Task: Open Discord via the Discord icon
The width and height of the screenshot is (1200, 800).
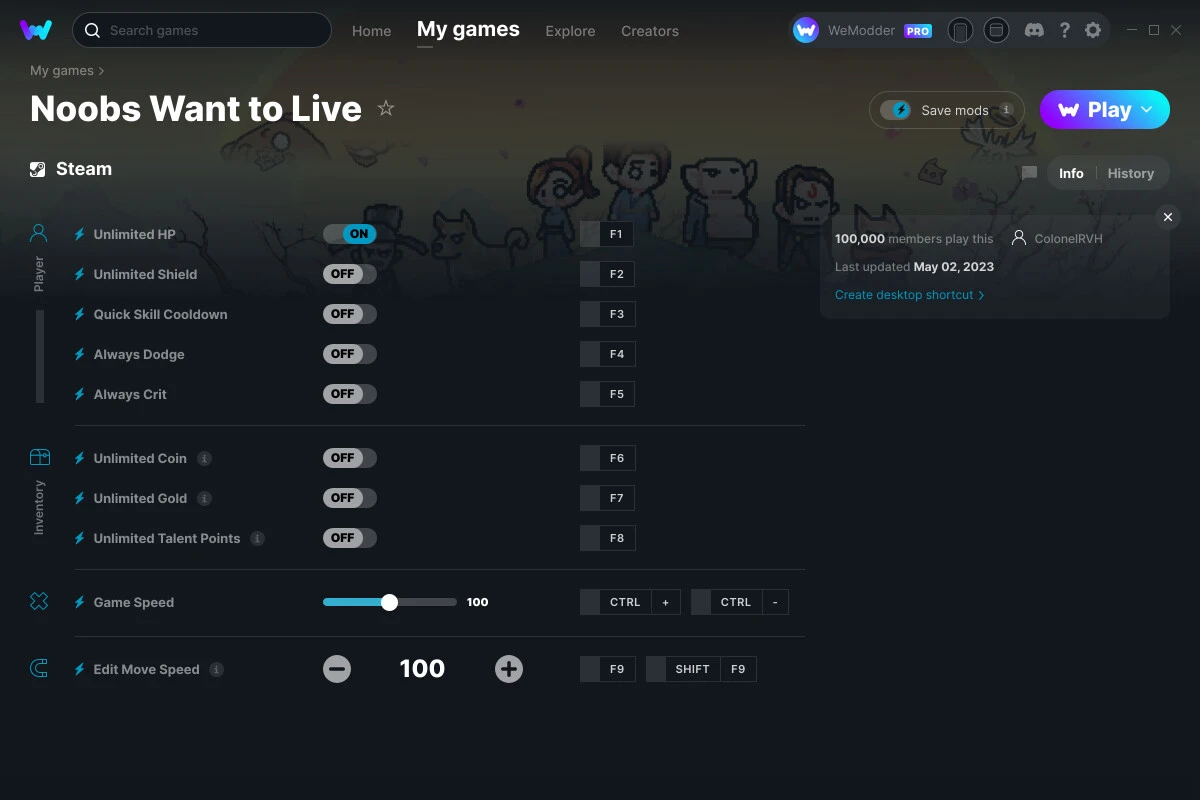Action: point(1035,31)
